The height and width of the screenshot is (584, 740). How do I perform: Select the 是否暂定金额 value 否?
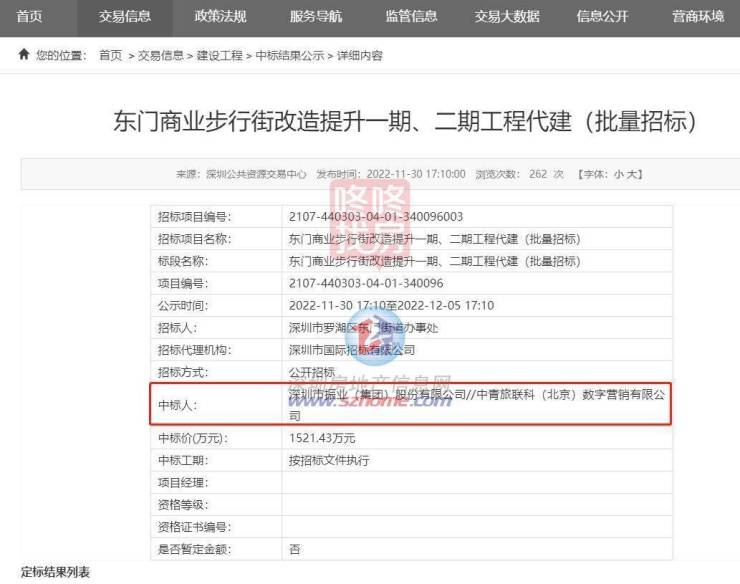pyautogui.click(x=295, y=549)
